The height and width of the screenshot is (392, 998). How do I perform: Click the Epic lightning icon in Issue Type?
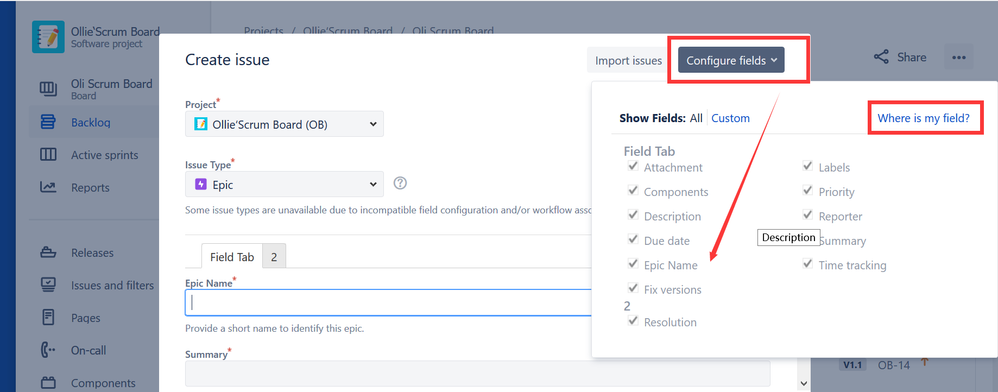coord(200,185)
